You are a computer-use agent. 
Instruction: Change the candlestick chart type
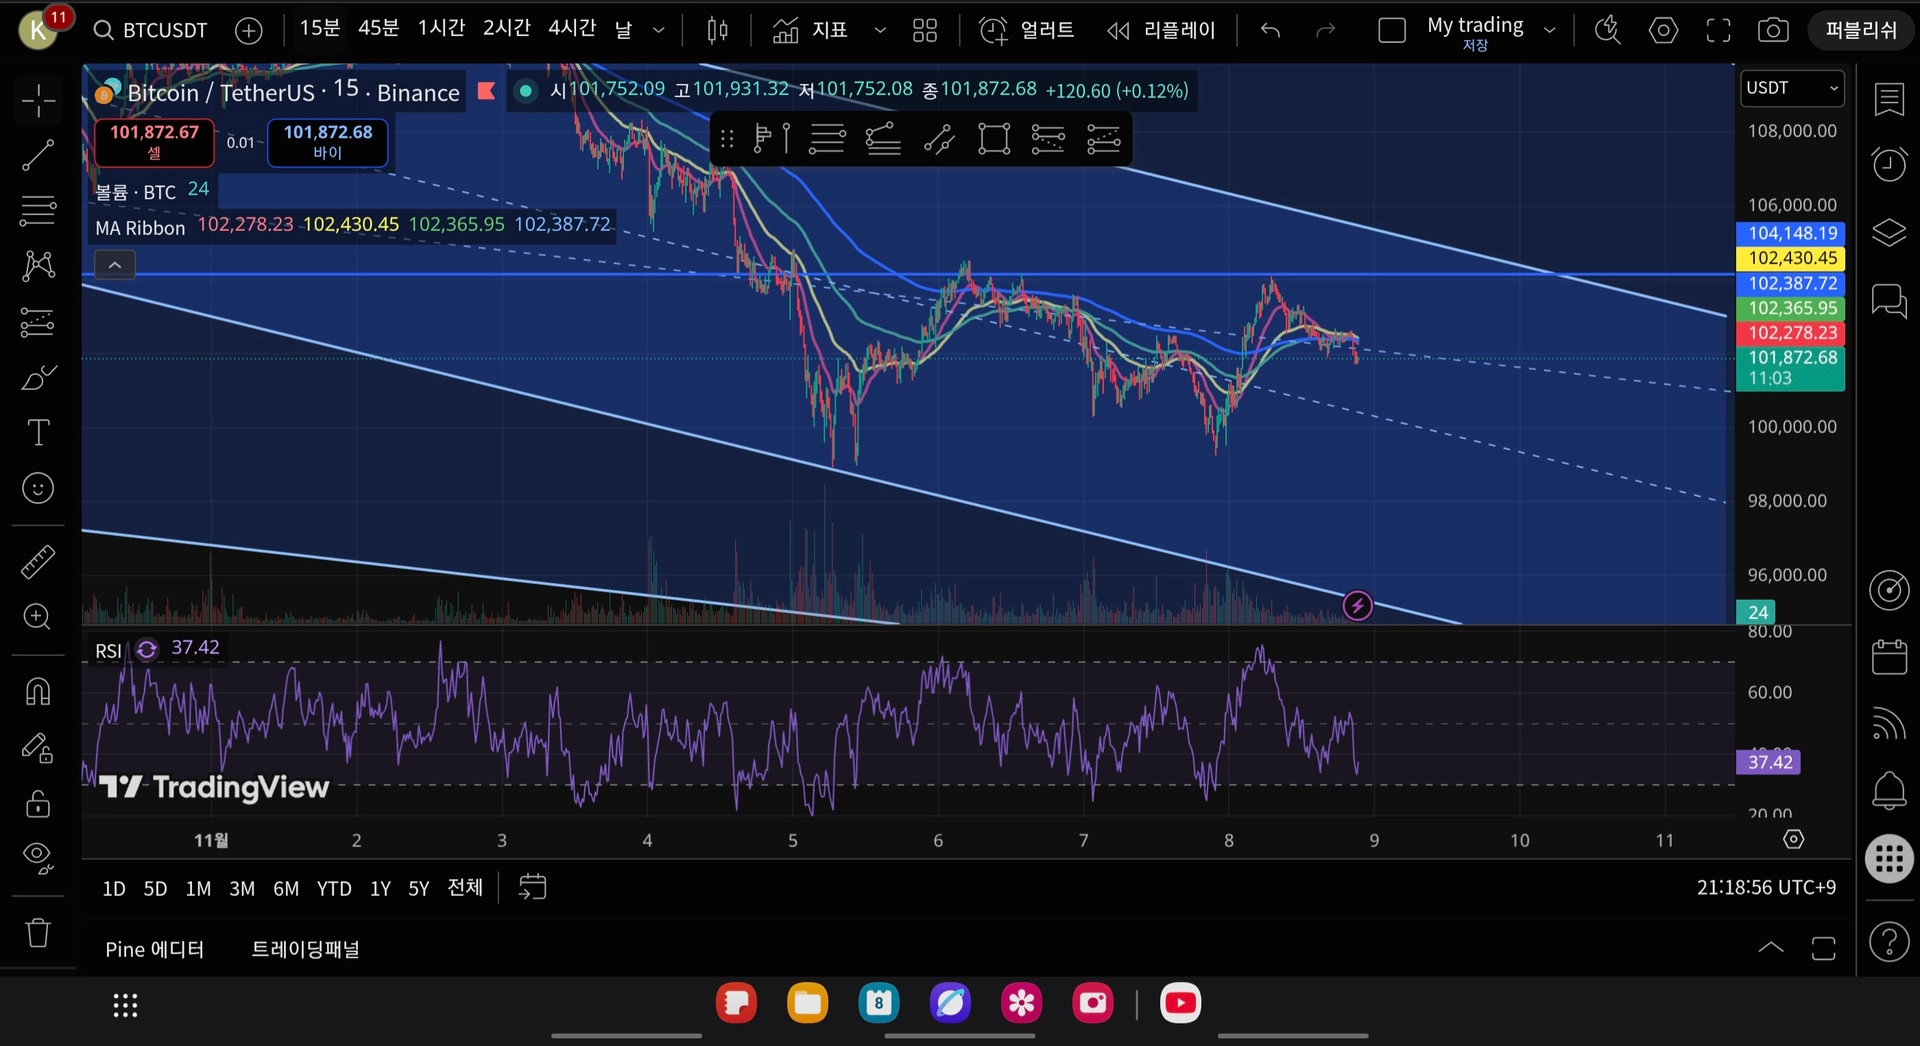point(717,30)
